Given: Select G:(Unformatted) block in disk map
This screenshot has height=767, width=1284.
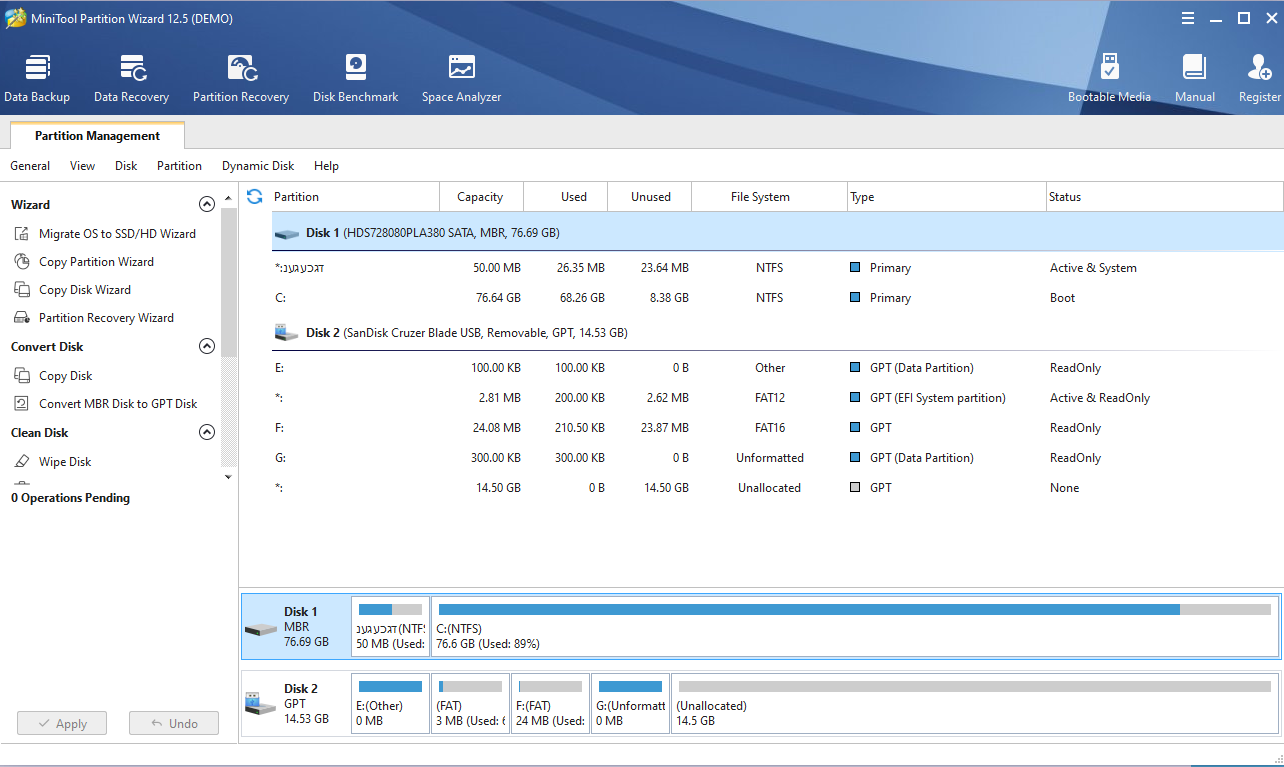Looking at the screenshot, I should 630,703.
